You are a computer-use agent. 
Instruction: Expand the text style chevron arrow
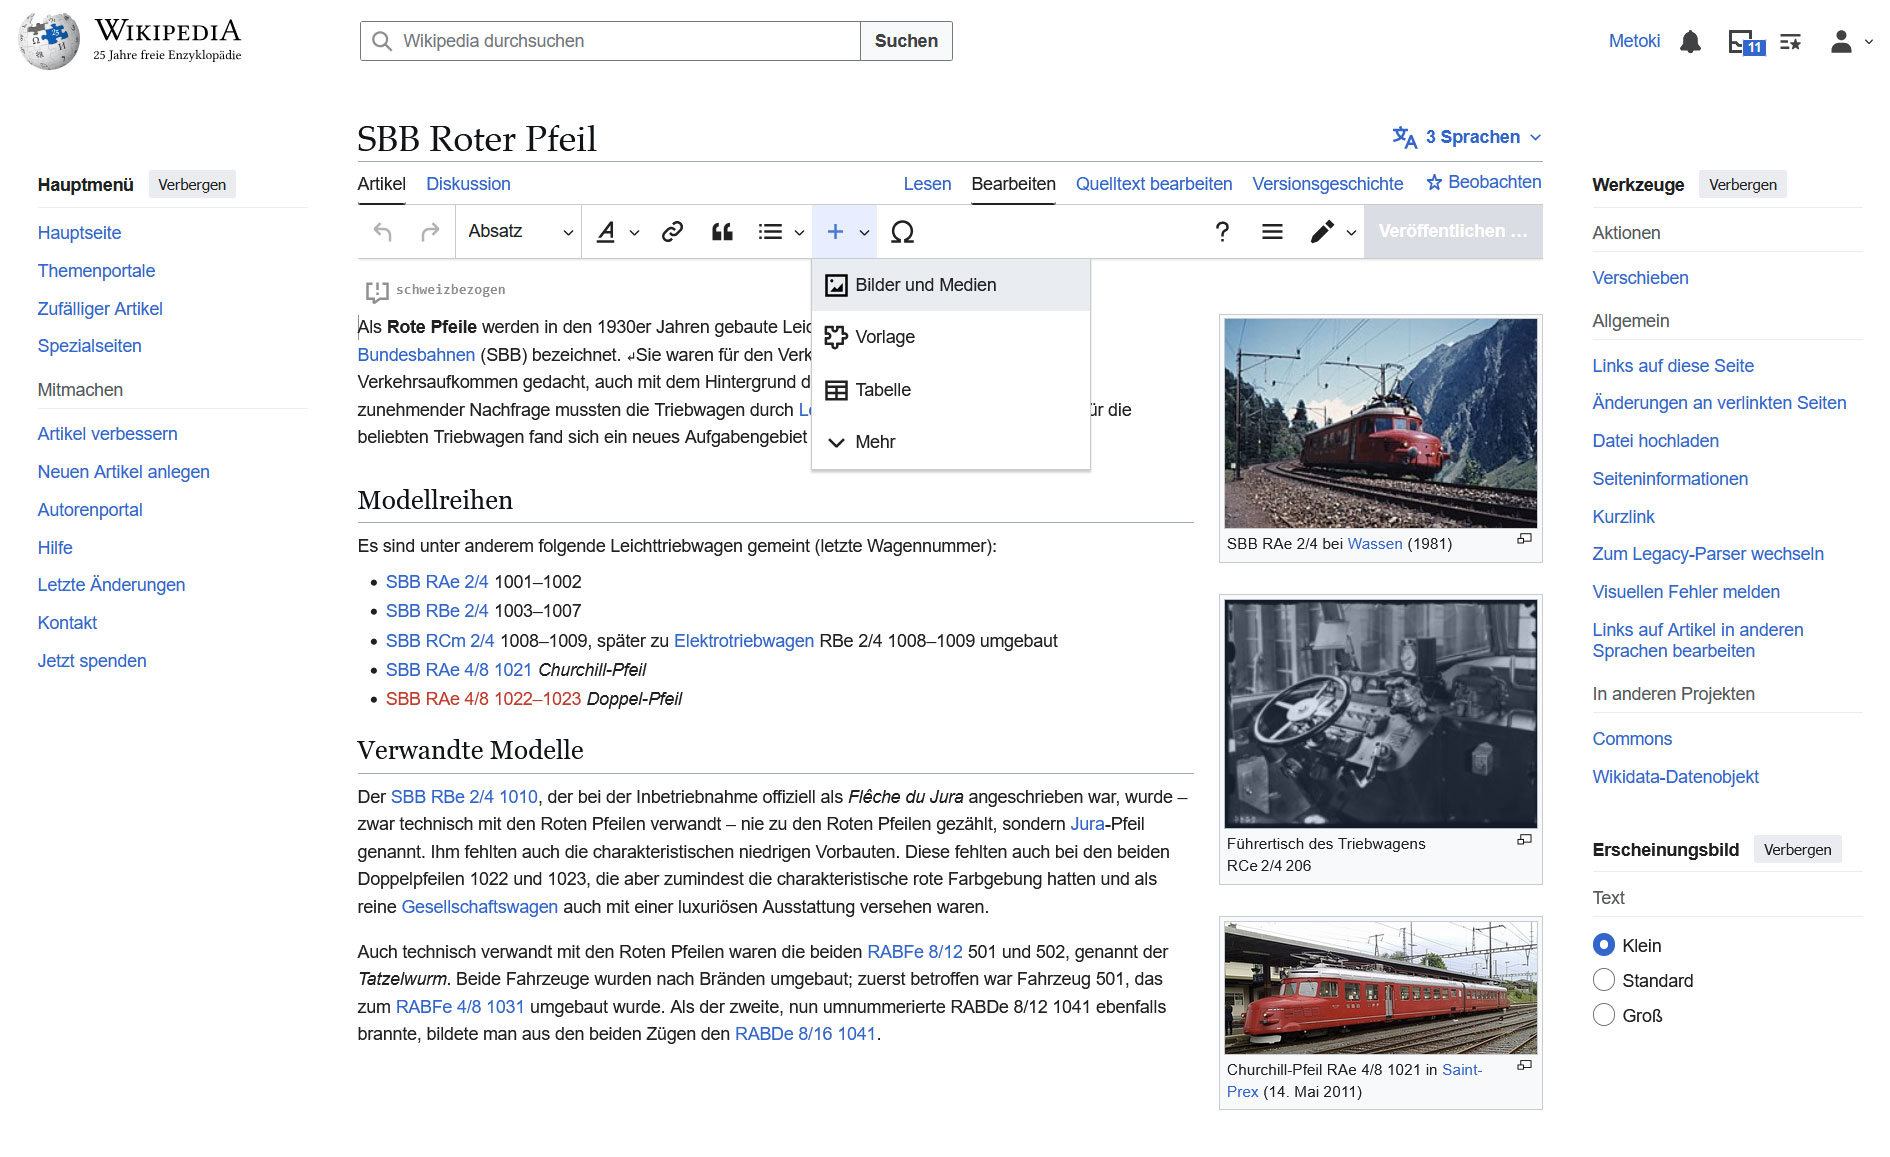[634, 233]
